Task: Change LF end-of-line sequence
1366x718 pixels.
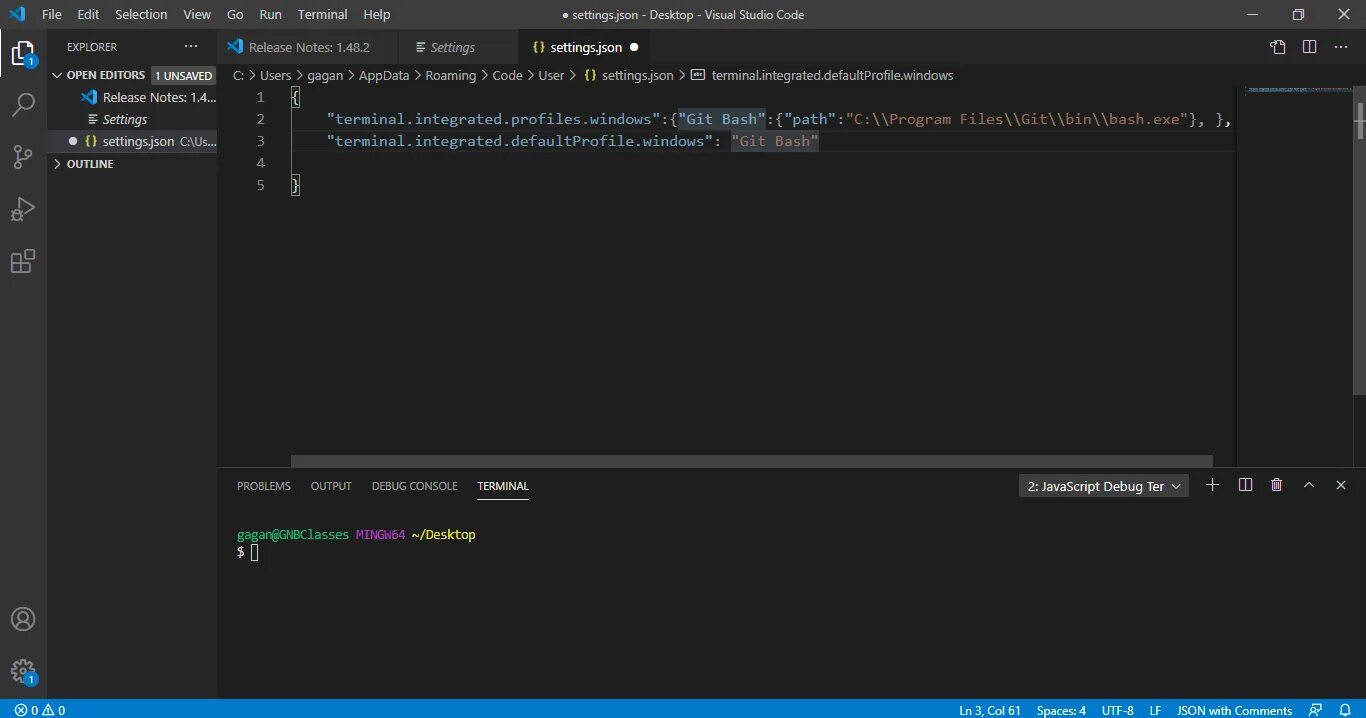Action: [1155, 710]
